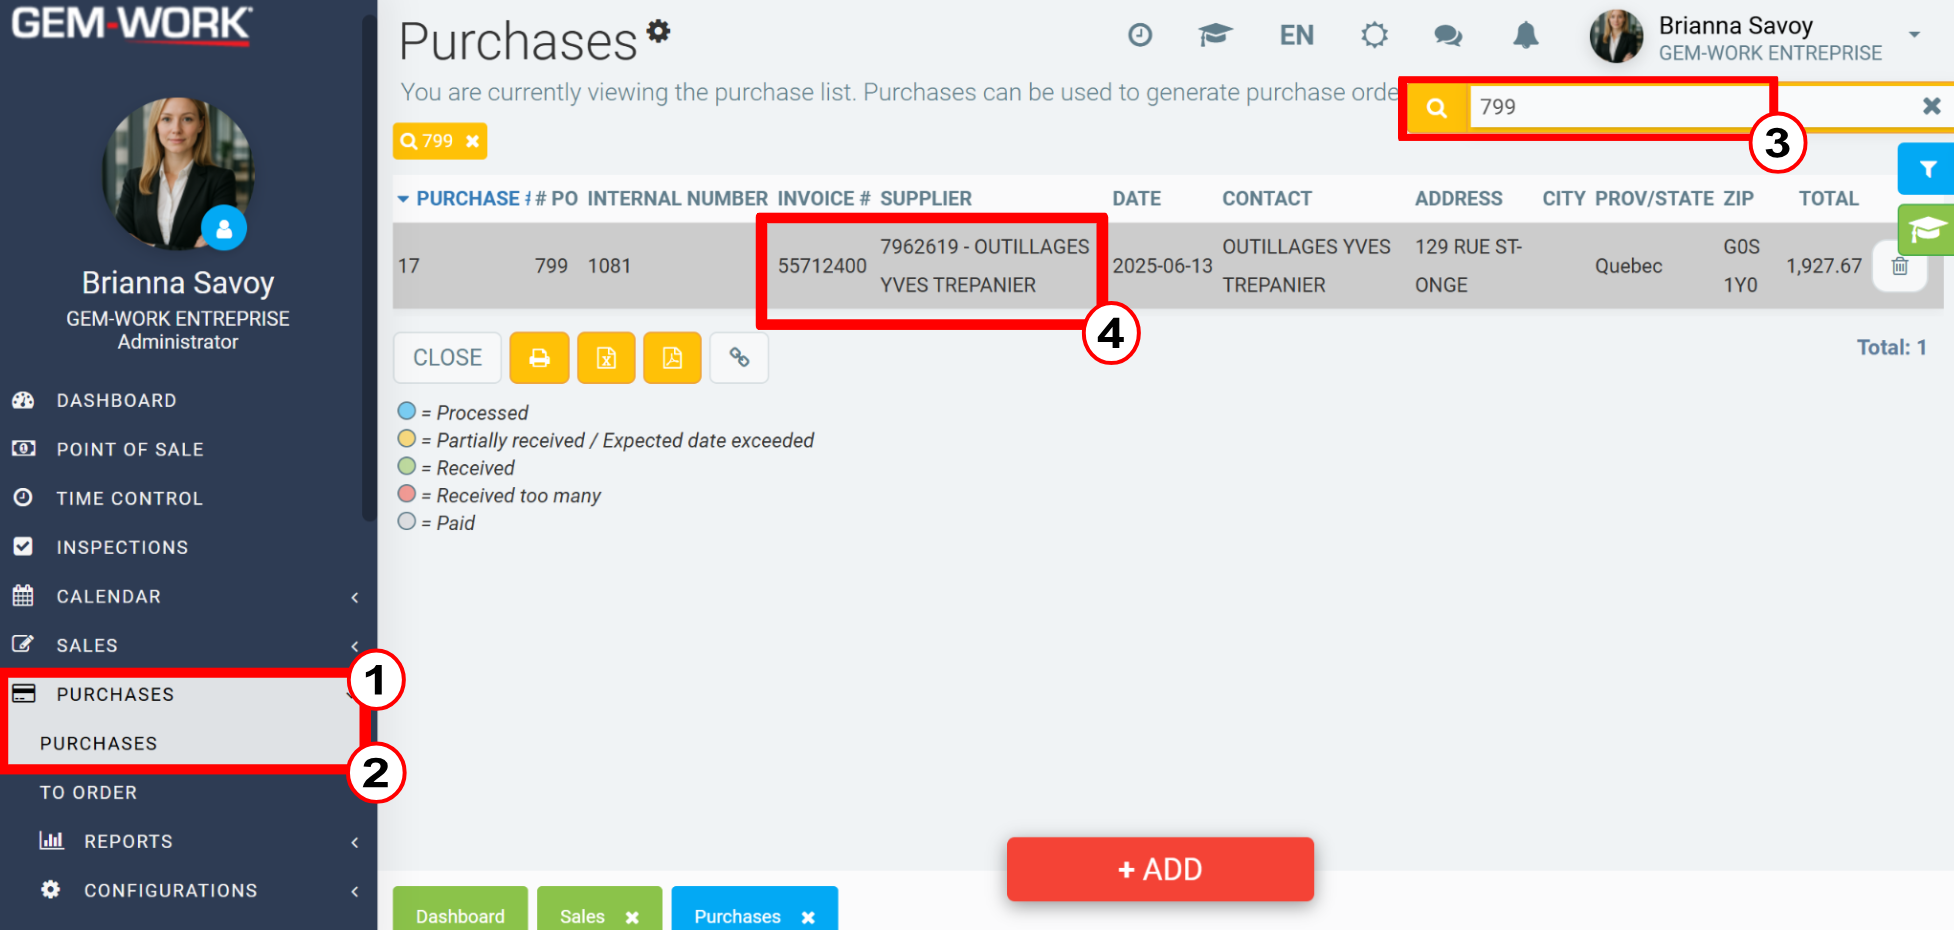Expand the Reports sidebar section
The height and width of the screenshot is (930, 1954).
[x=185, y=842]
